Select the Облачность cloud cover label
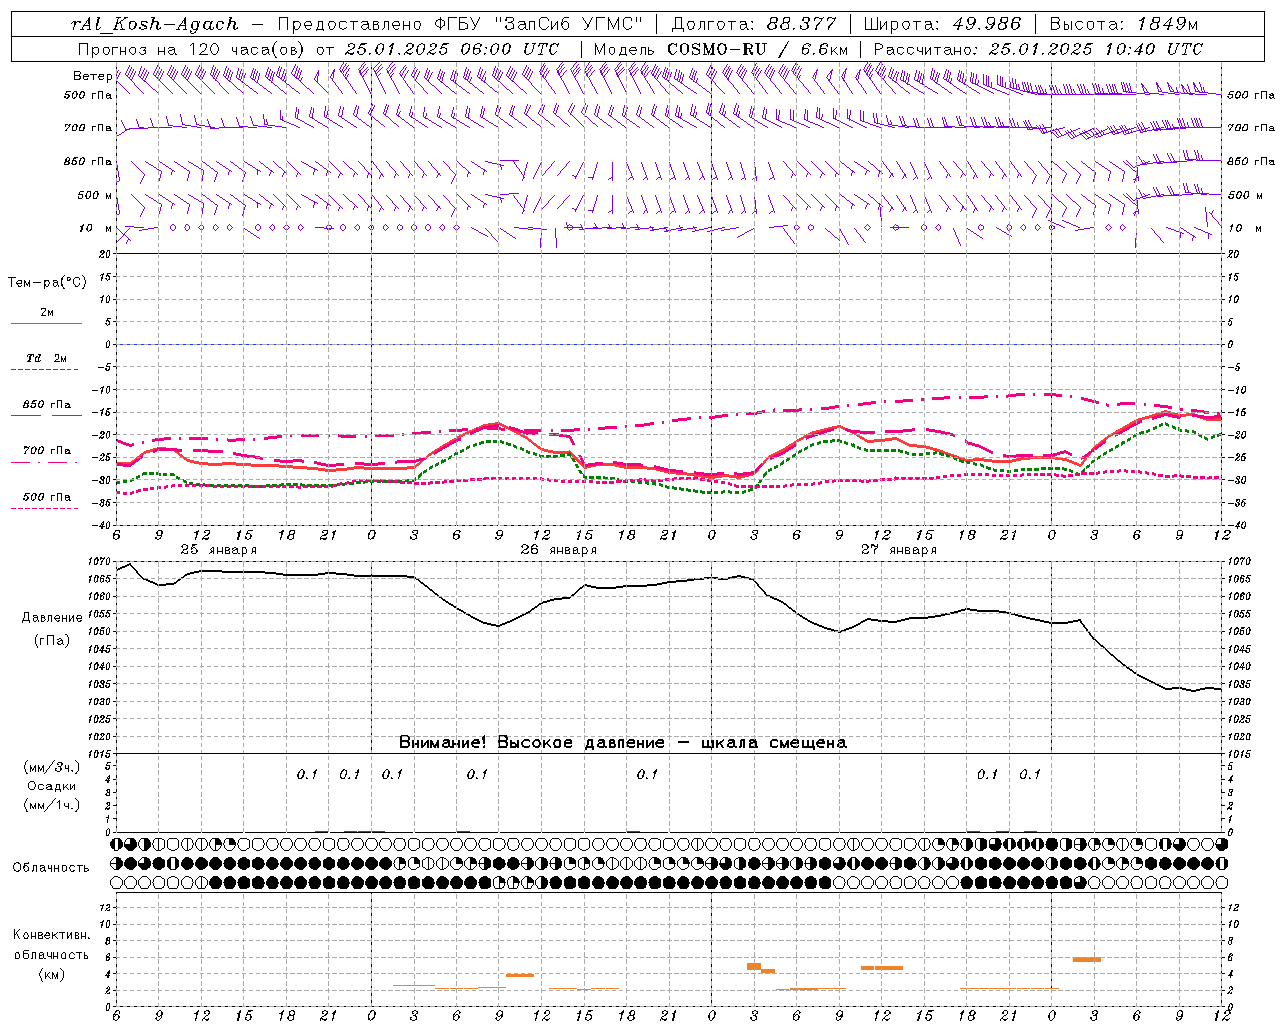 (51, 868)
